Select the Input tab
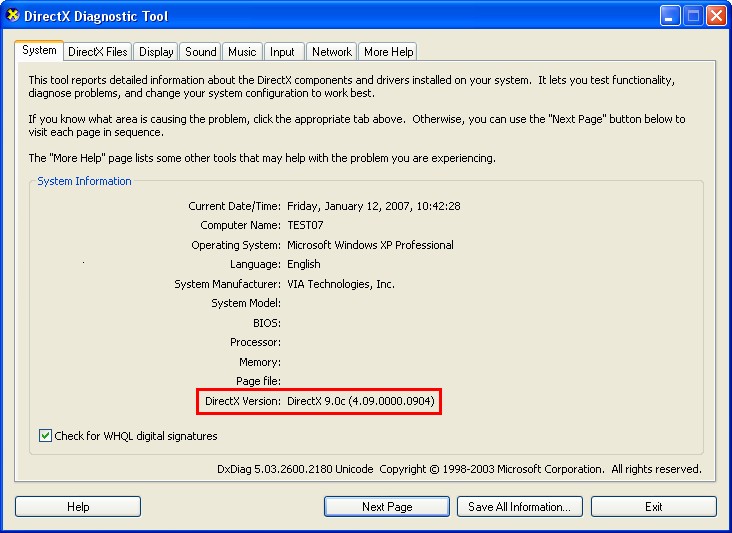This screenshot has width=732, height=533. (282, 52)
